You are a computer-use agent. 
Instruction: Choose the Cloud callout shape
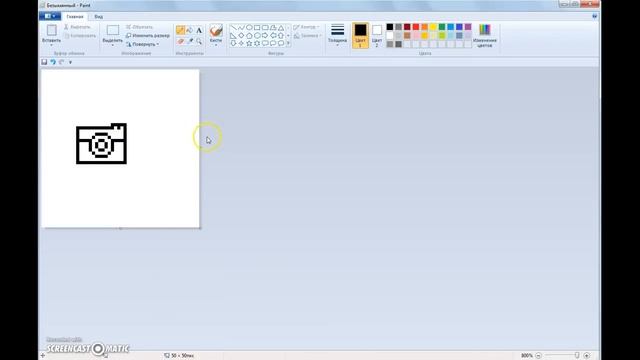(281, 43)
